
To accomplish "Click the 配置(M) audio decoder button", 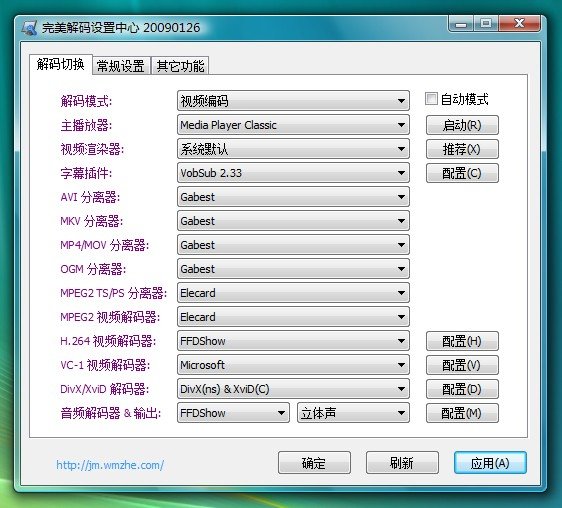I will [x=462, y=413].
